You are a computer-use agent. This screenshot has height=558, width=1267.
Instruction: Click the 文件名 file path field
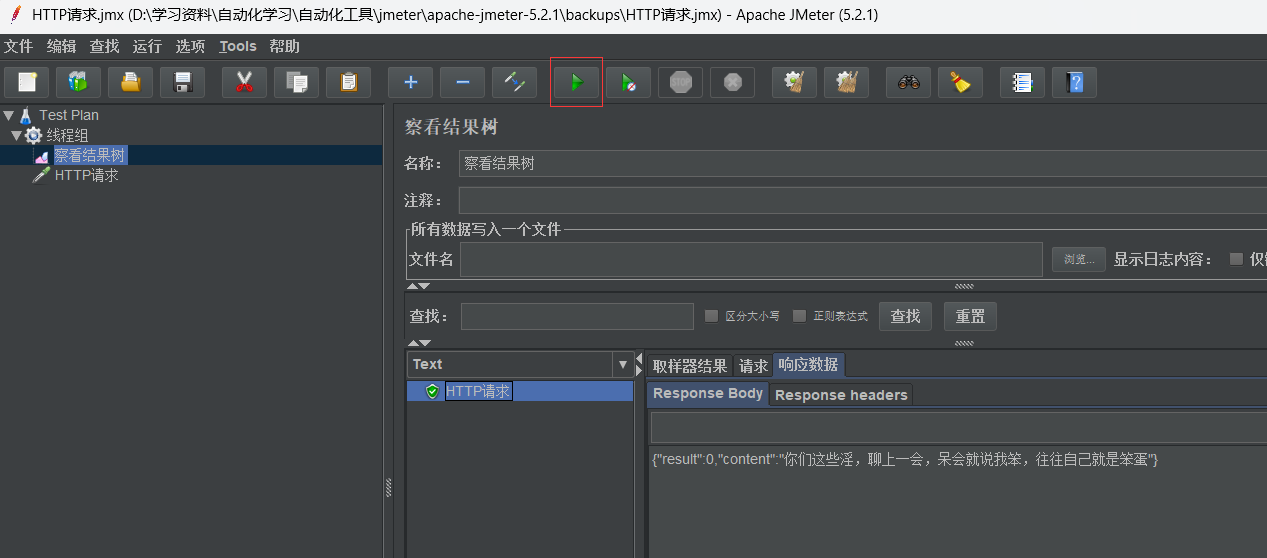[x=751, y=259]
